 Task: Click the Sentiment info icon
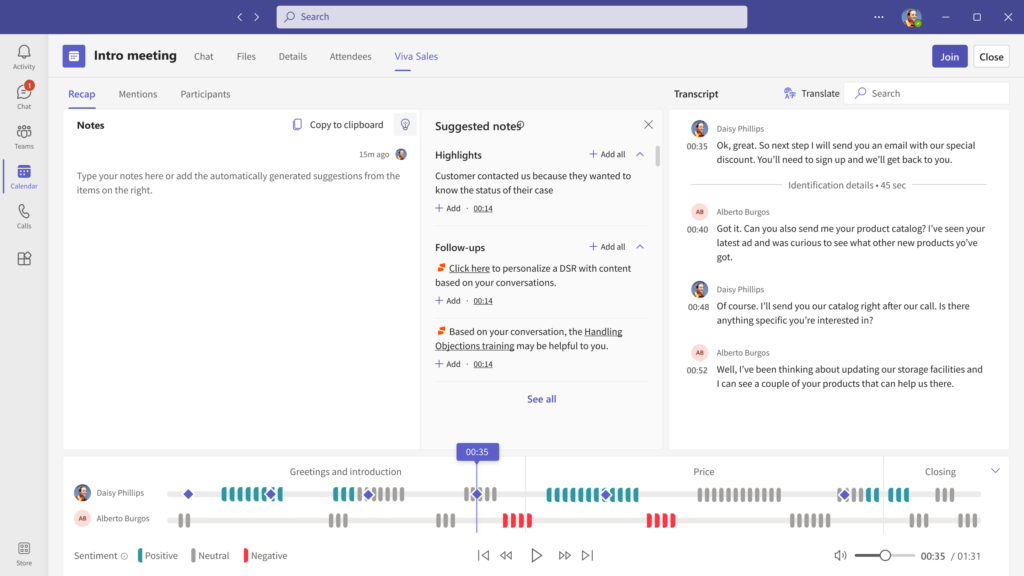[124, 556]
